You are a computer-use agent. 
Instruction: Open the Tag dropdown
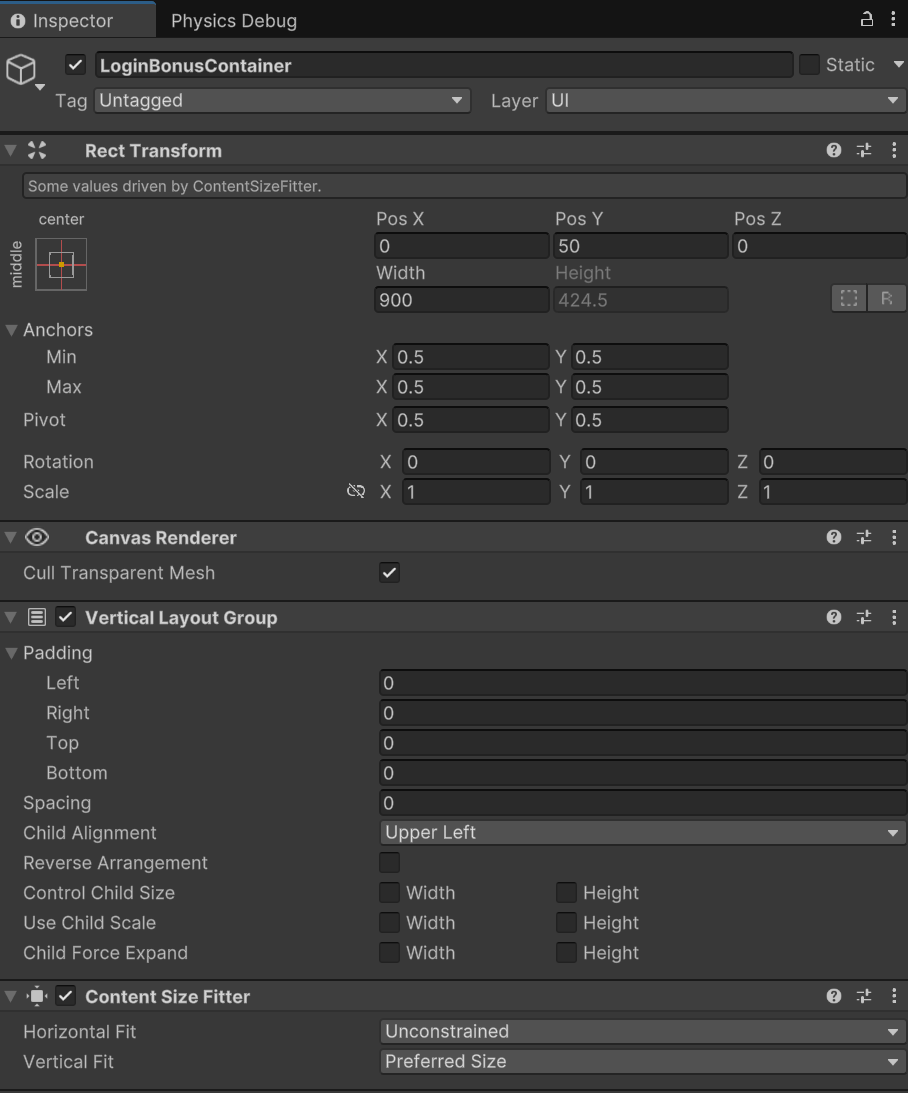(283, 100)
